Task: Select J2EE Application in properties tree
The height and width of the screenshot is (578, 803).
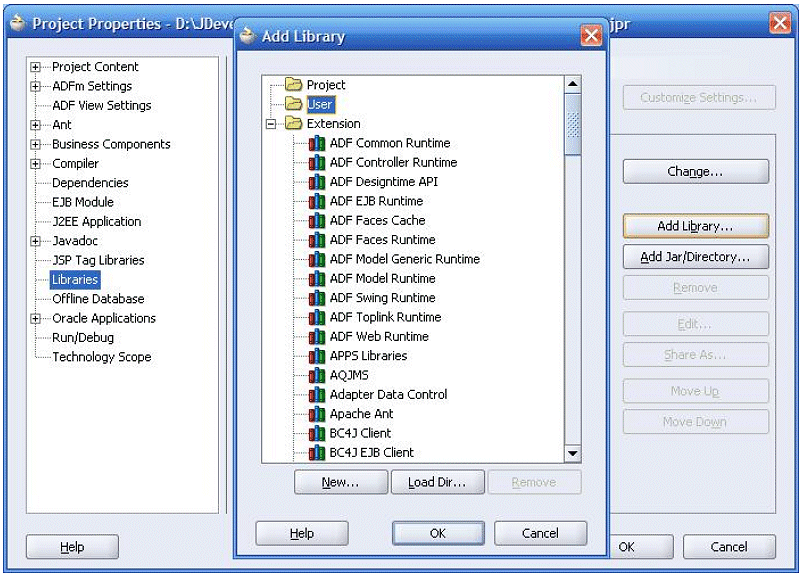Action: [96, 222]
